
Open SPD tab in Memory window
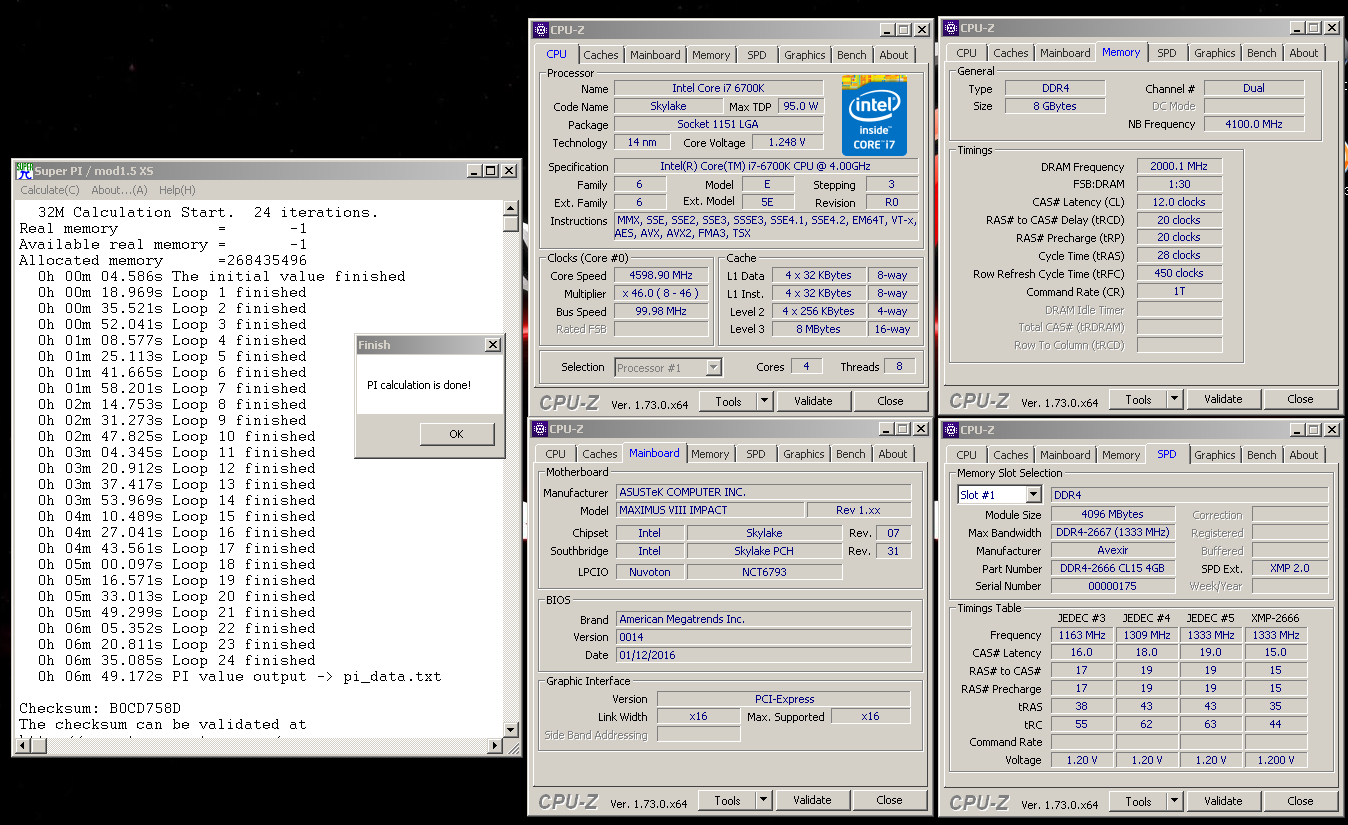point(1167,53)
